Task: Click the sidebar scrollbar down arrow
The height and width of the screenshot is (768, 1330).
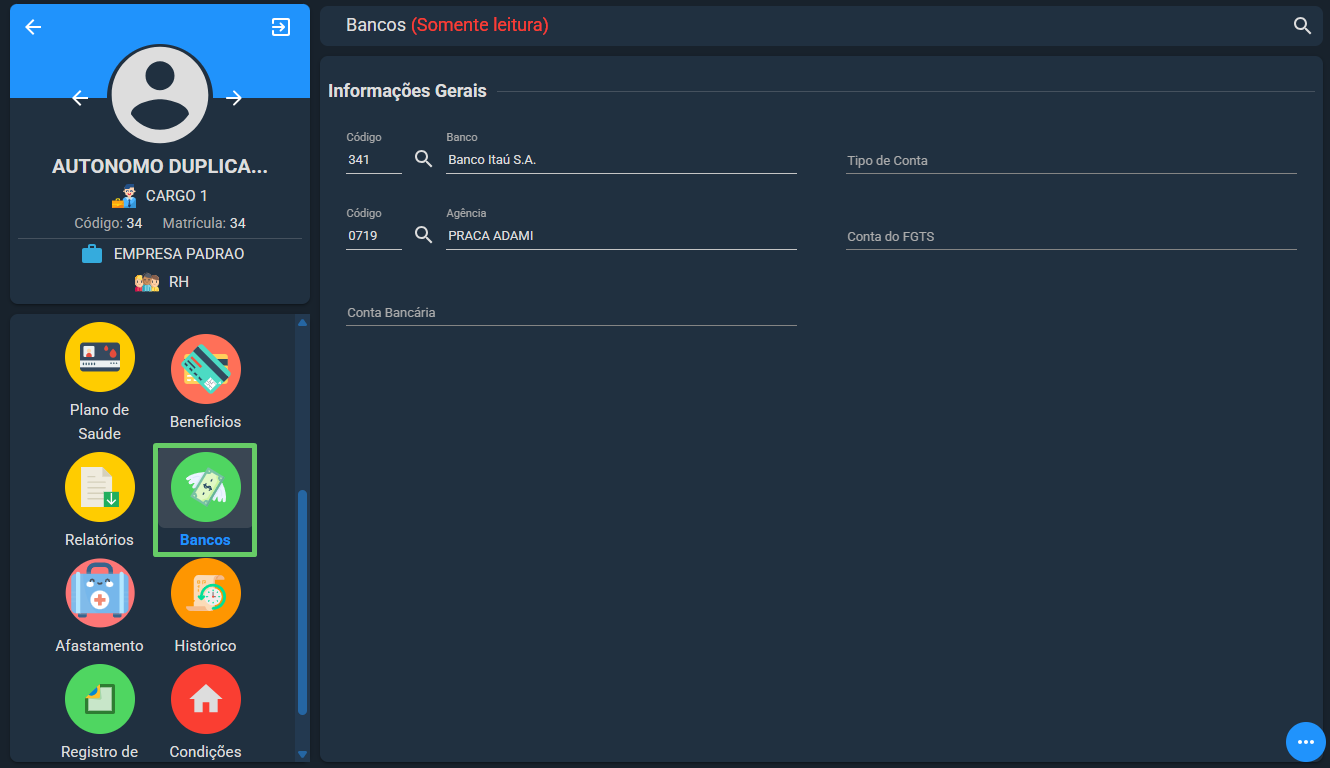Action: coord(303,754)
